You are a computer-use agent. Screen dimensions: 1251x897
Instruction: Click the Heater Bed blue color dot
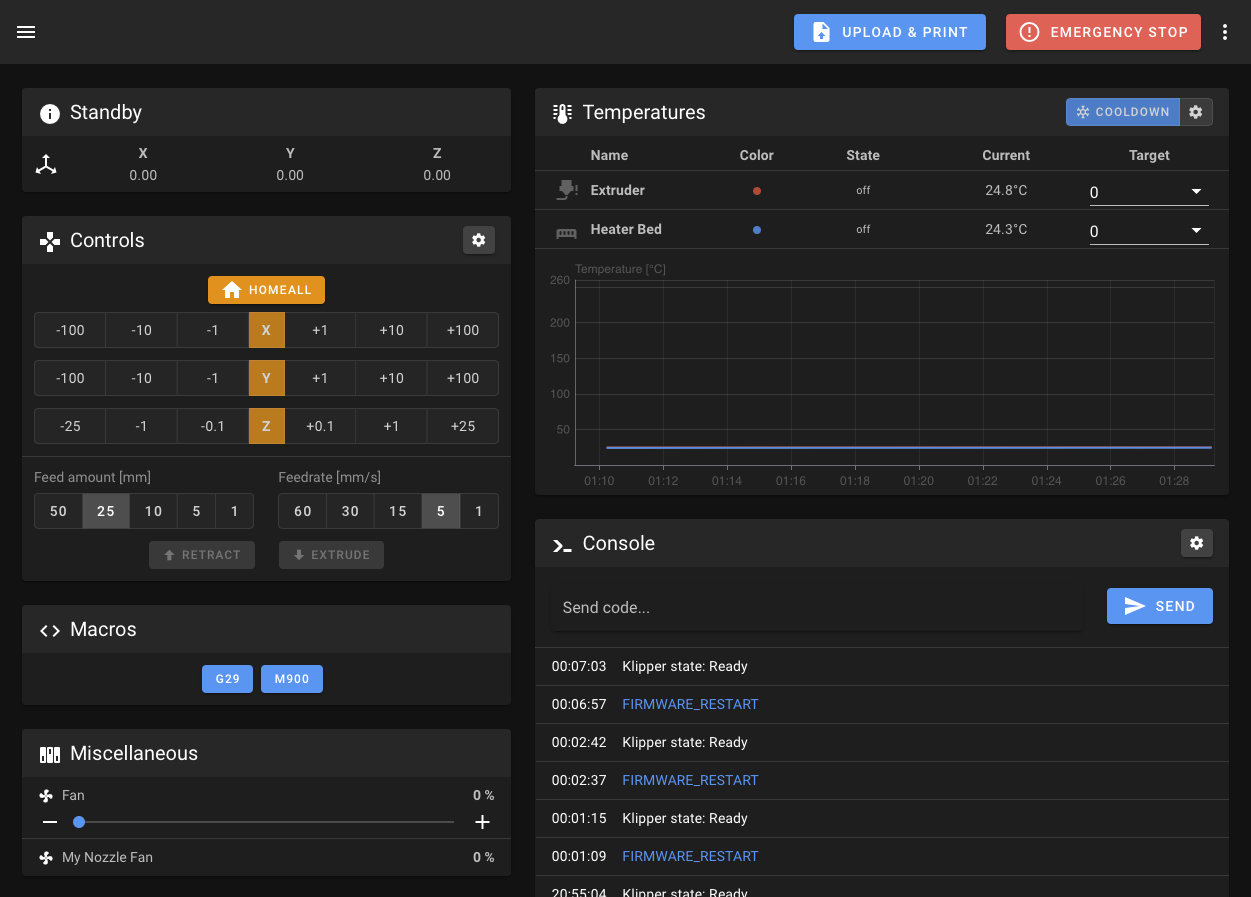point(757,230)
